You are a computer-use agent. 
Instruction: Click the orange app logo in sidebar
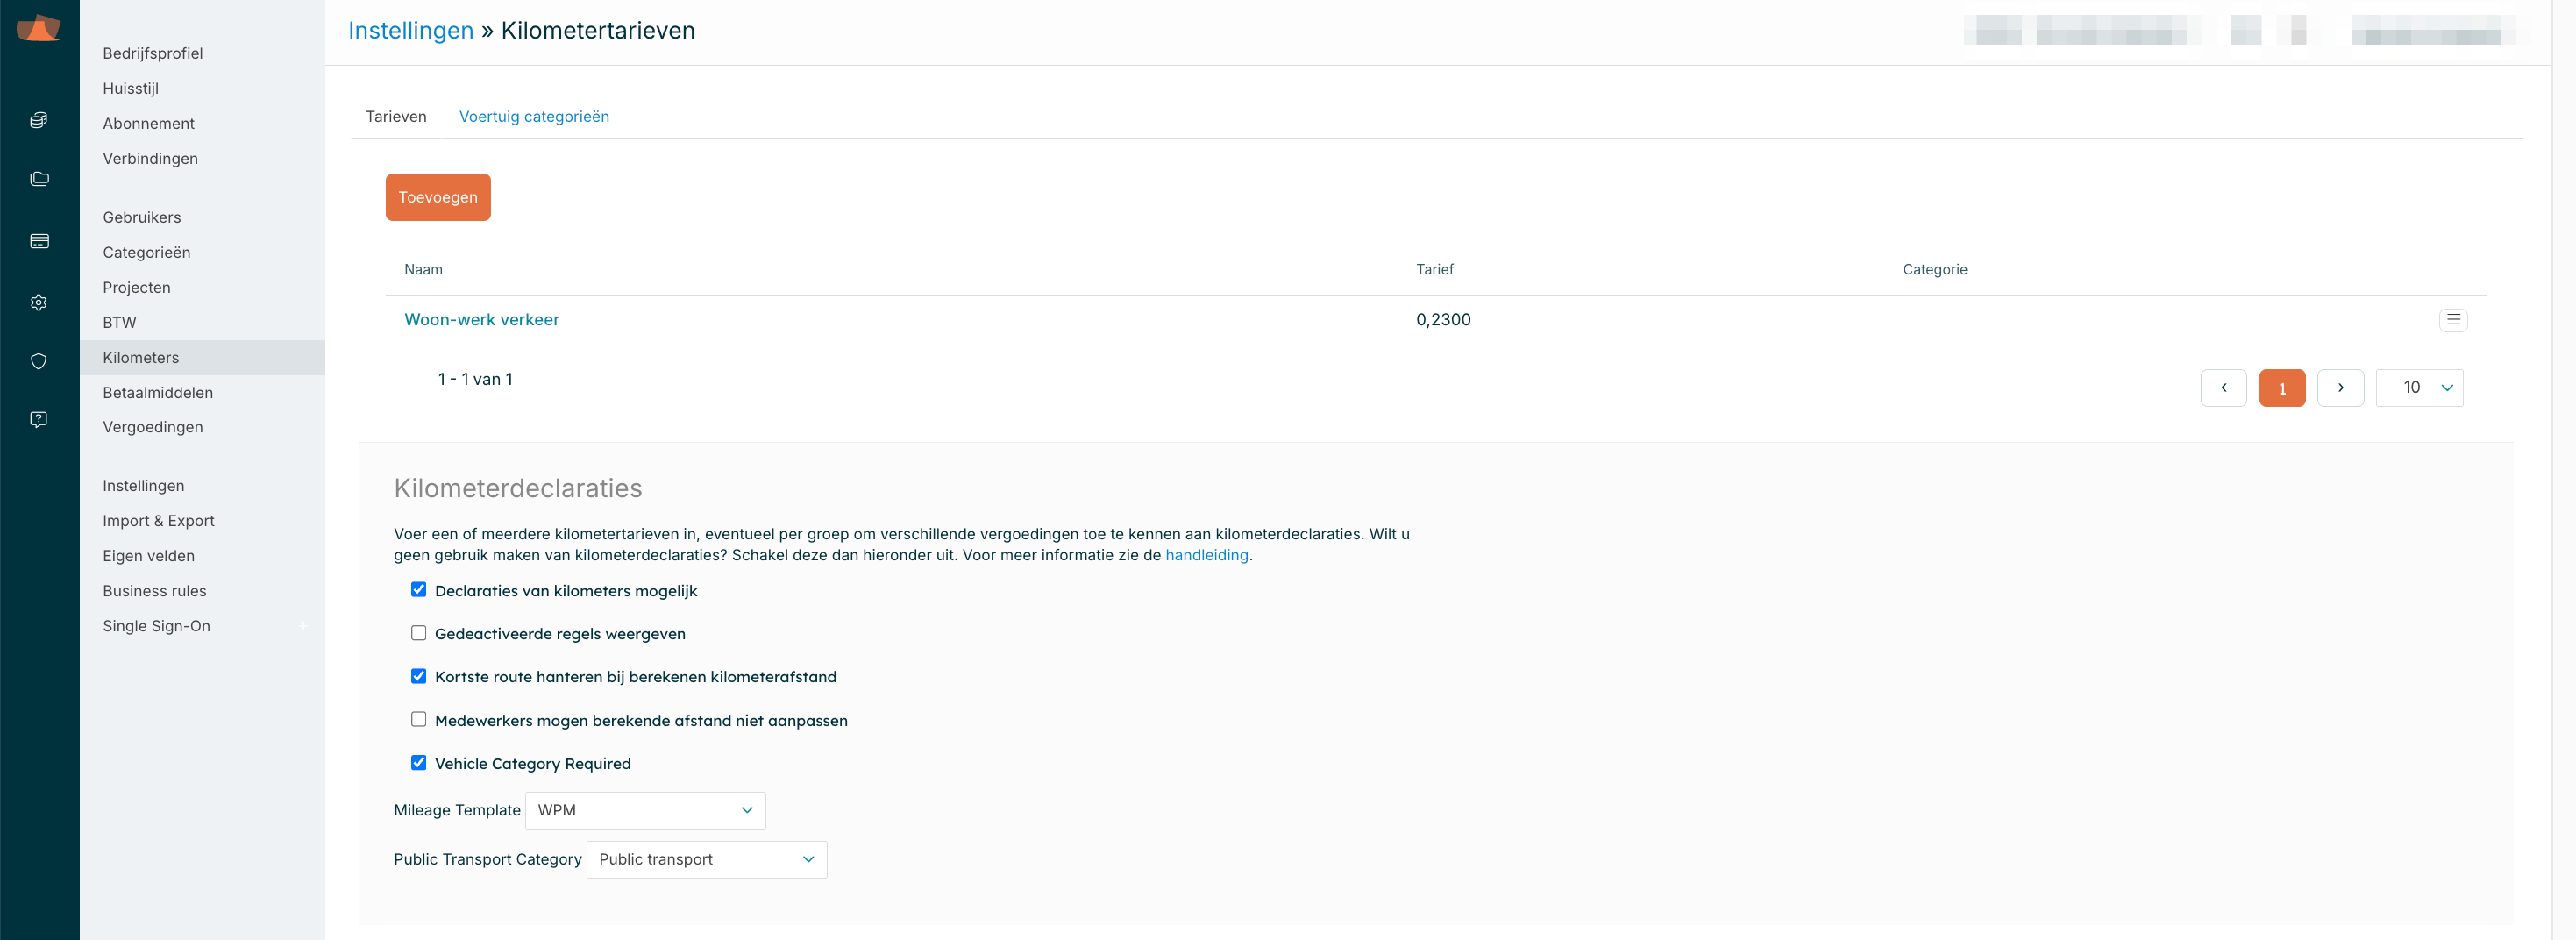[39, 28]
